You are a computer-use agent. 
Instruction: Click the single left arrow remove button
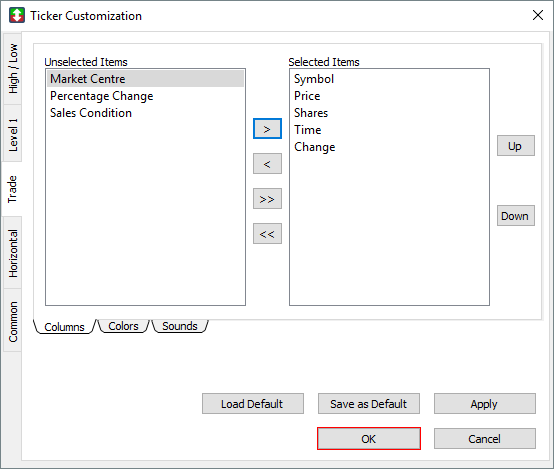267,164
